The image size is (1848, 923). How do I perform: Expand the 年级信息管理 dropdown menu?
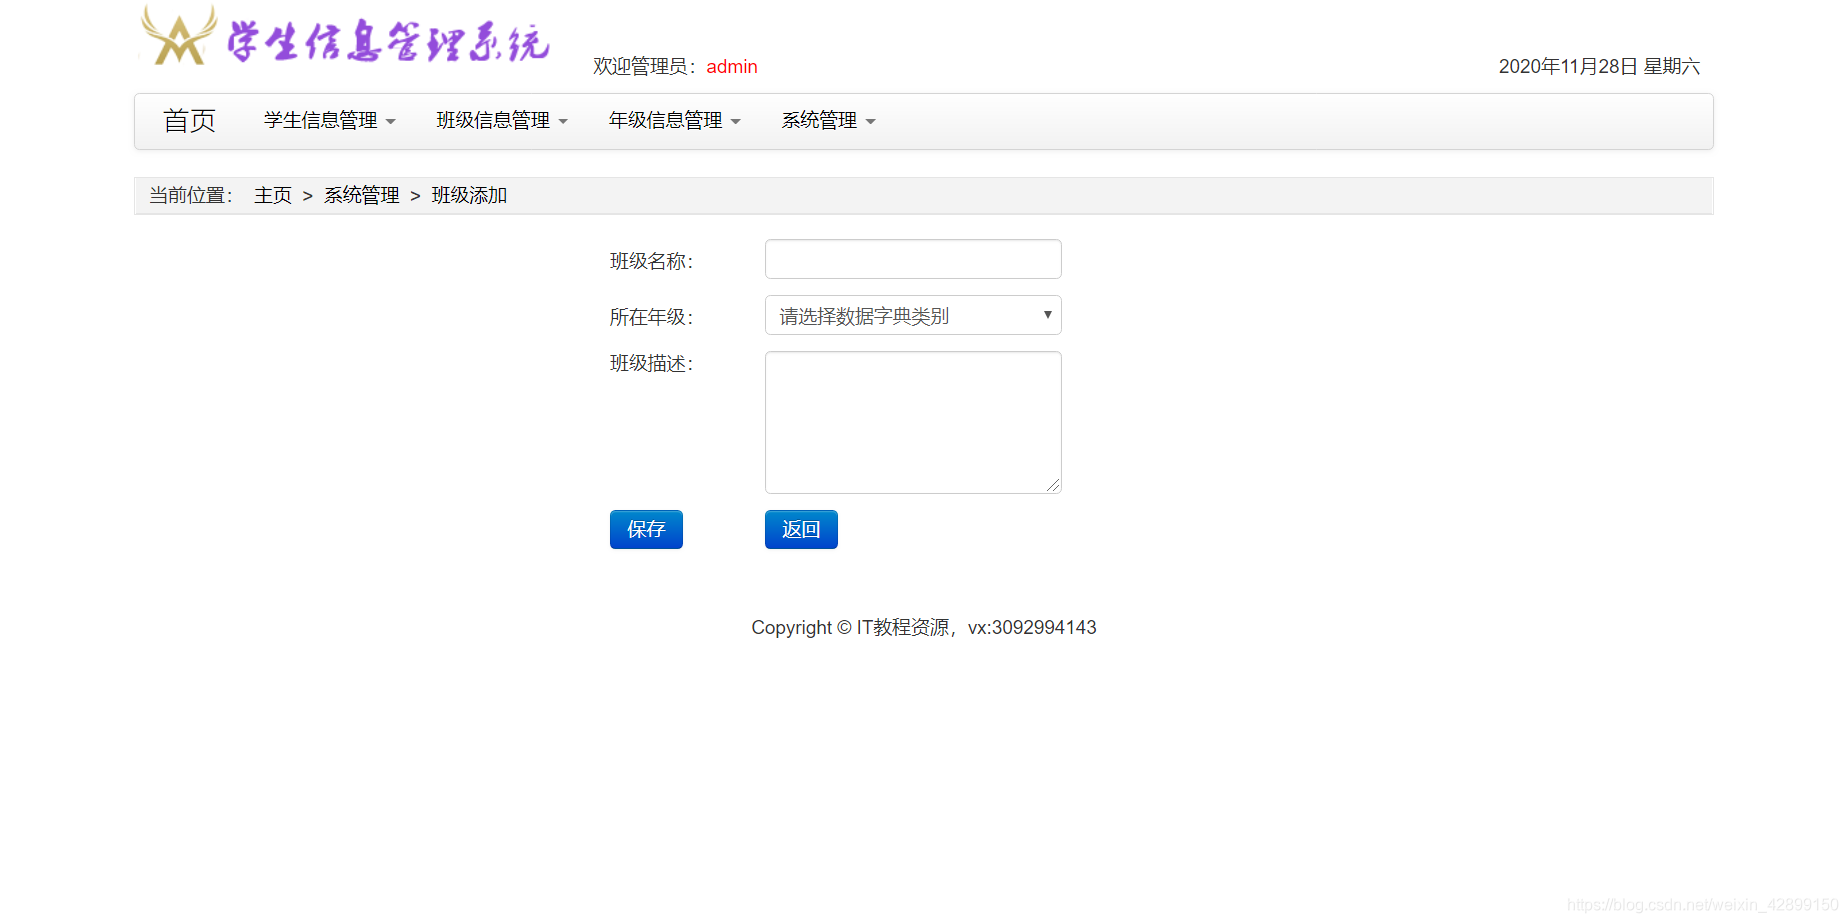click(x=675, y=121)
